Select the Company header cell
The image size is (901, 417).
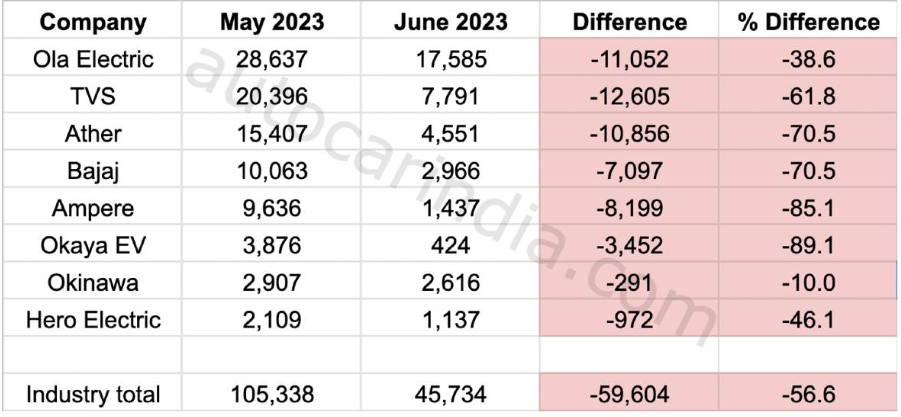coord(93,22)
